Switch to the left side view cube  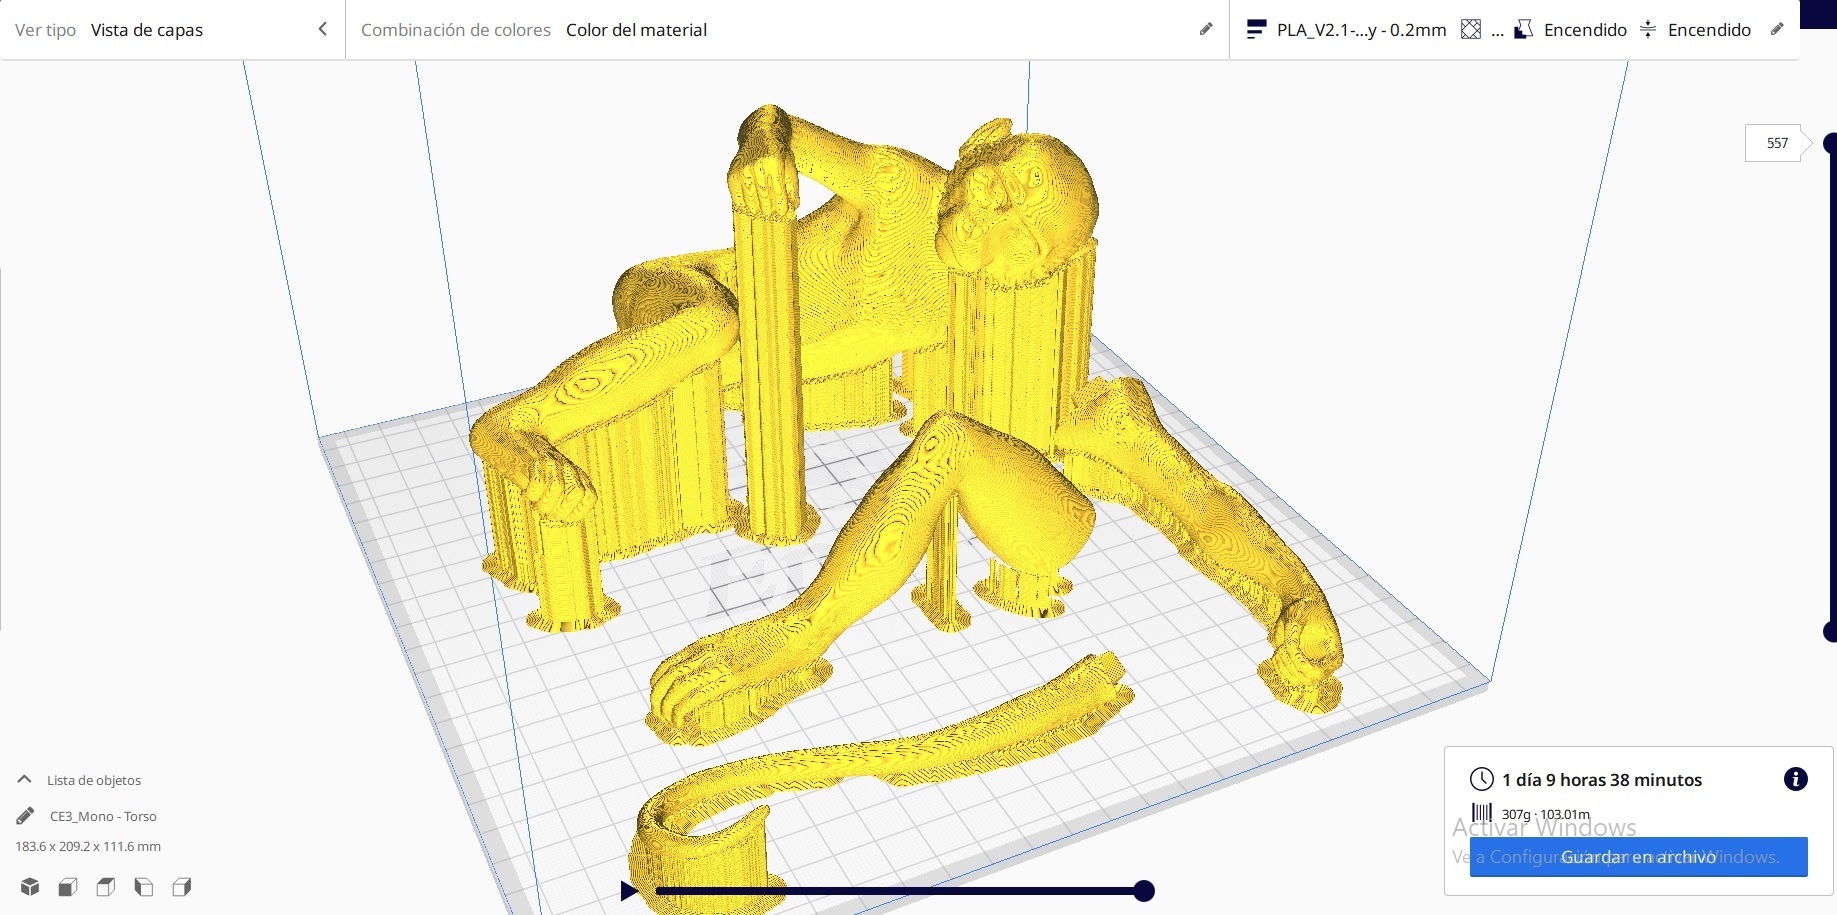pyautogui.click(x=143, y=886)
